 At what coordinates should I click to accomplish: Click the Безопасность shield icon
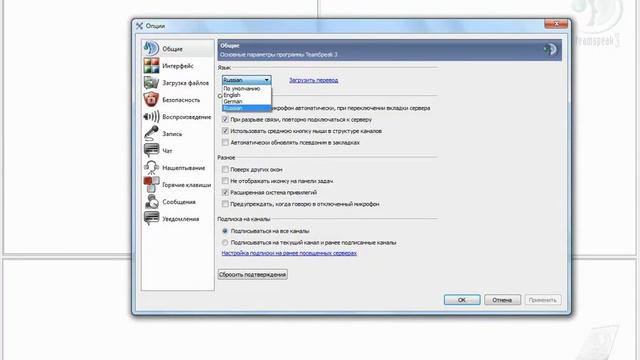pyautogui.click(x=151, y=100)
